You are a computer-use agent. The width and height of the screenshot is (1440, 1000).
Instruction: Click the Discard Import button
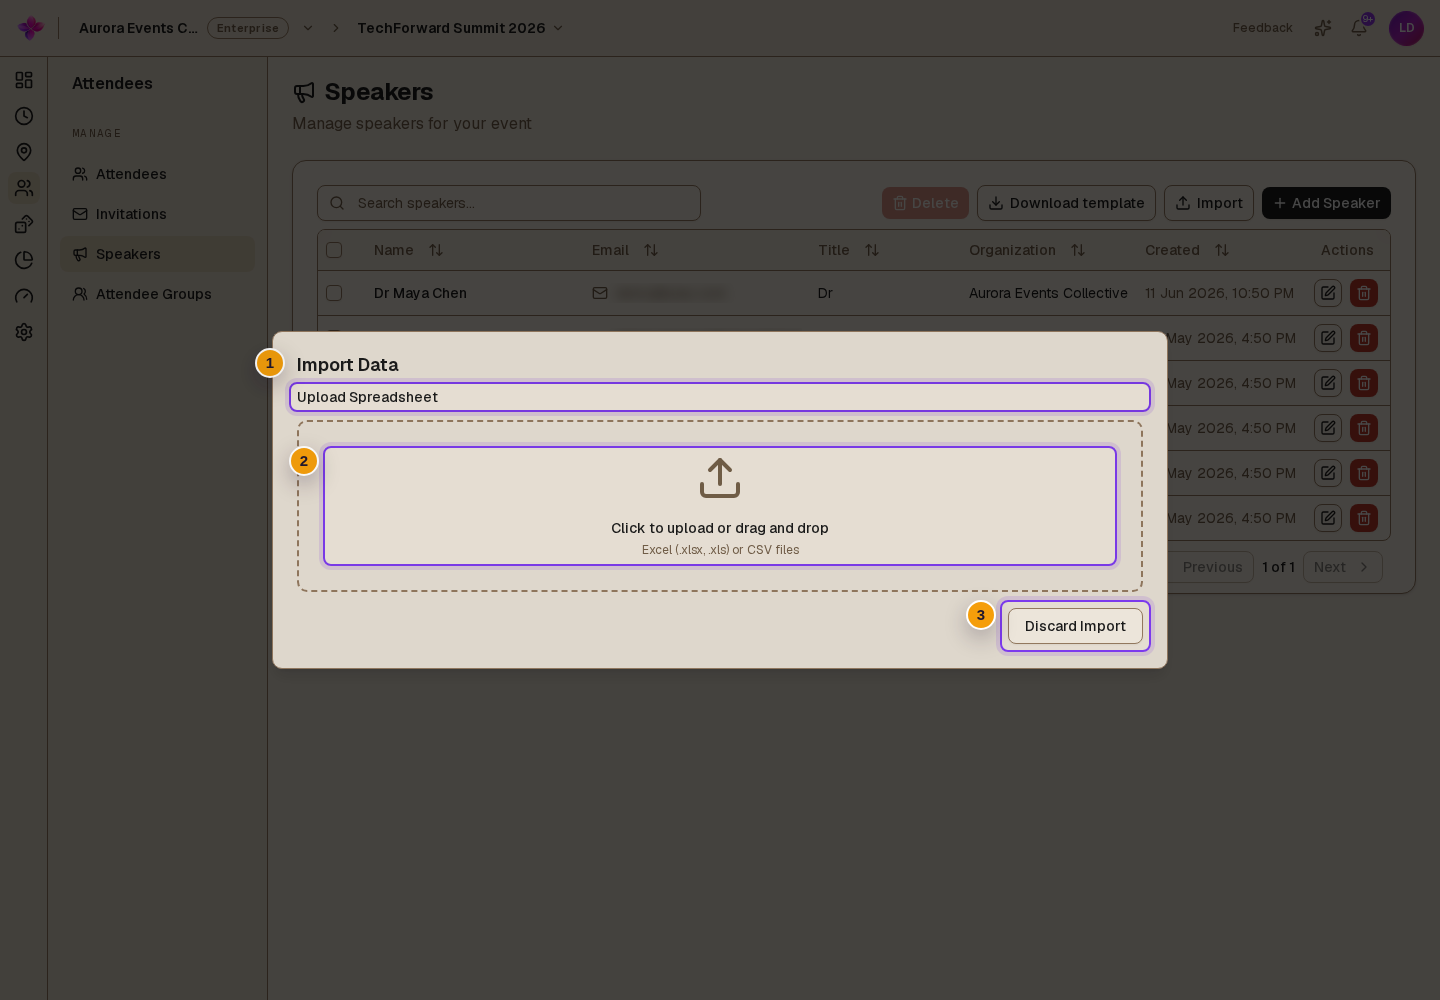[1075, 626]
